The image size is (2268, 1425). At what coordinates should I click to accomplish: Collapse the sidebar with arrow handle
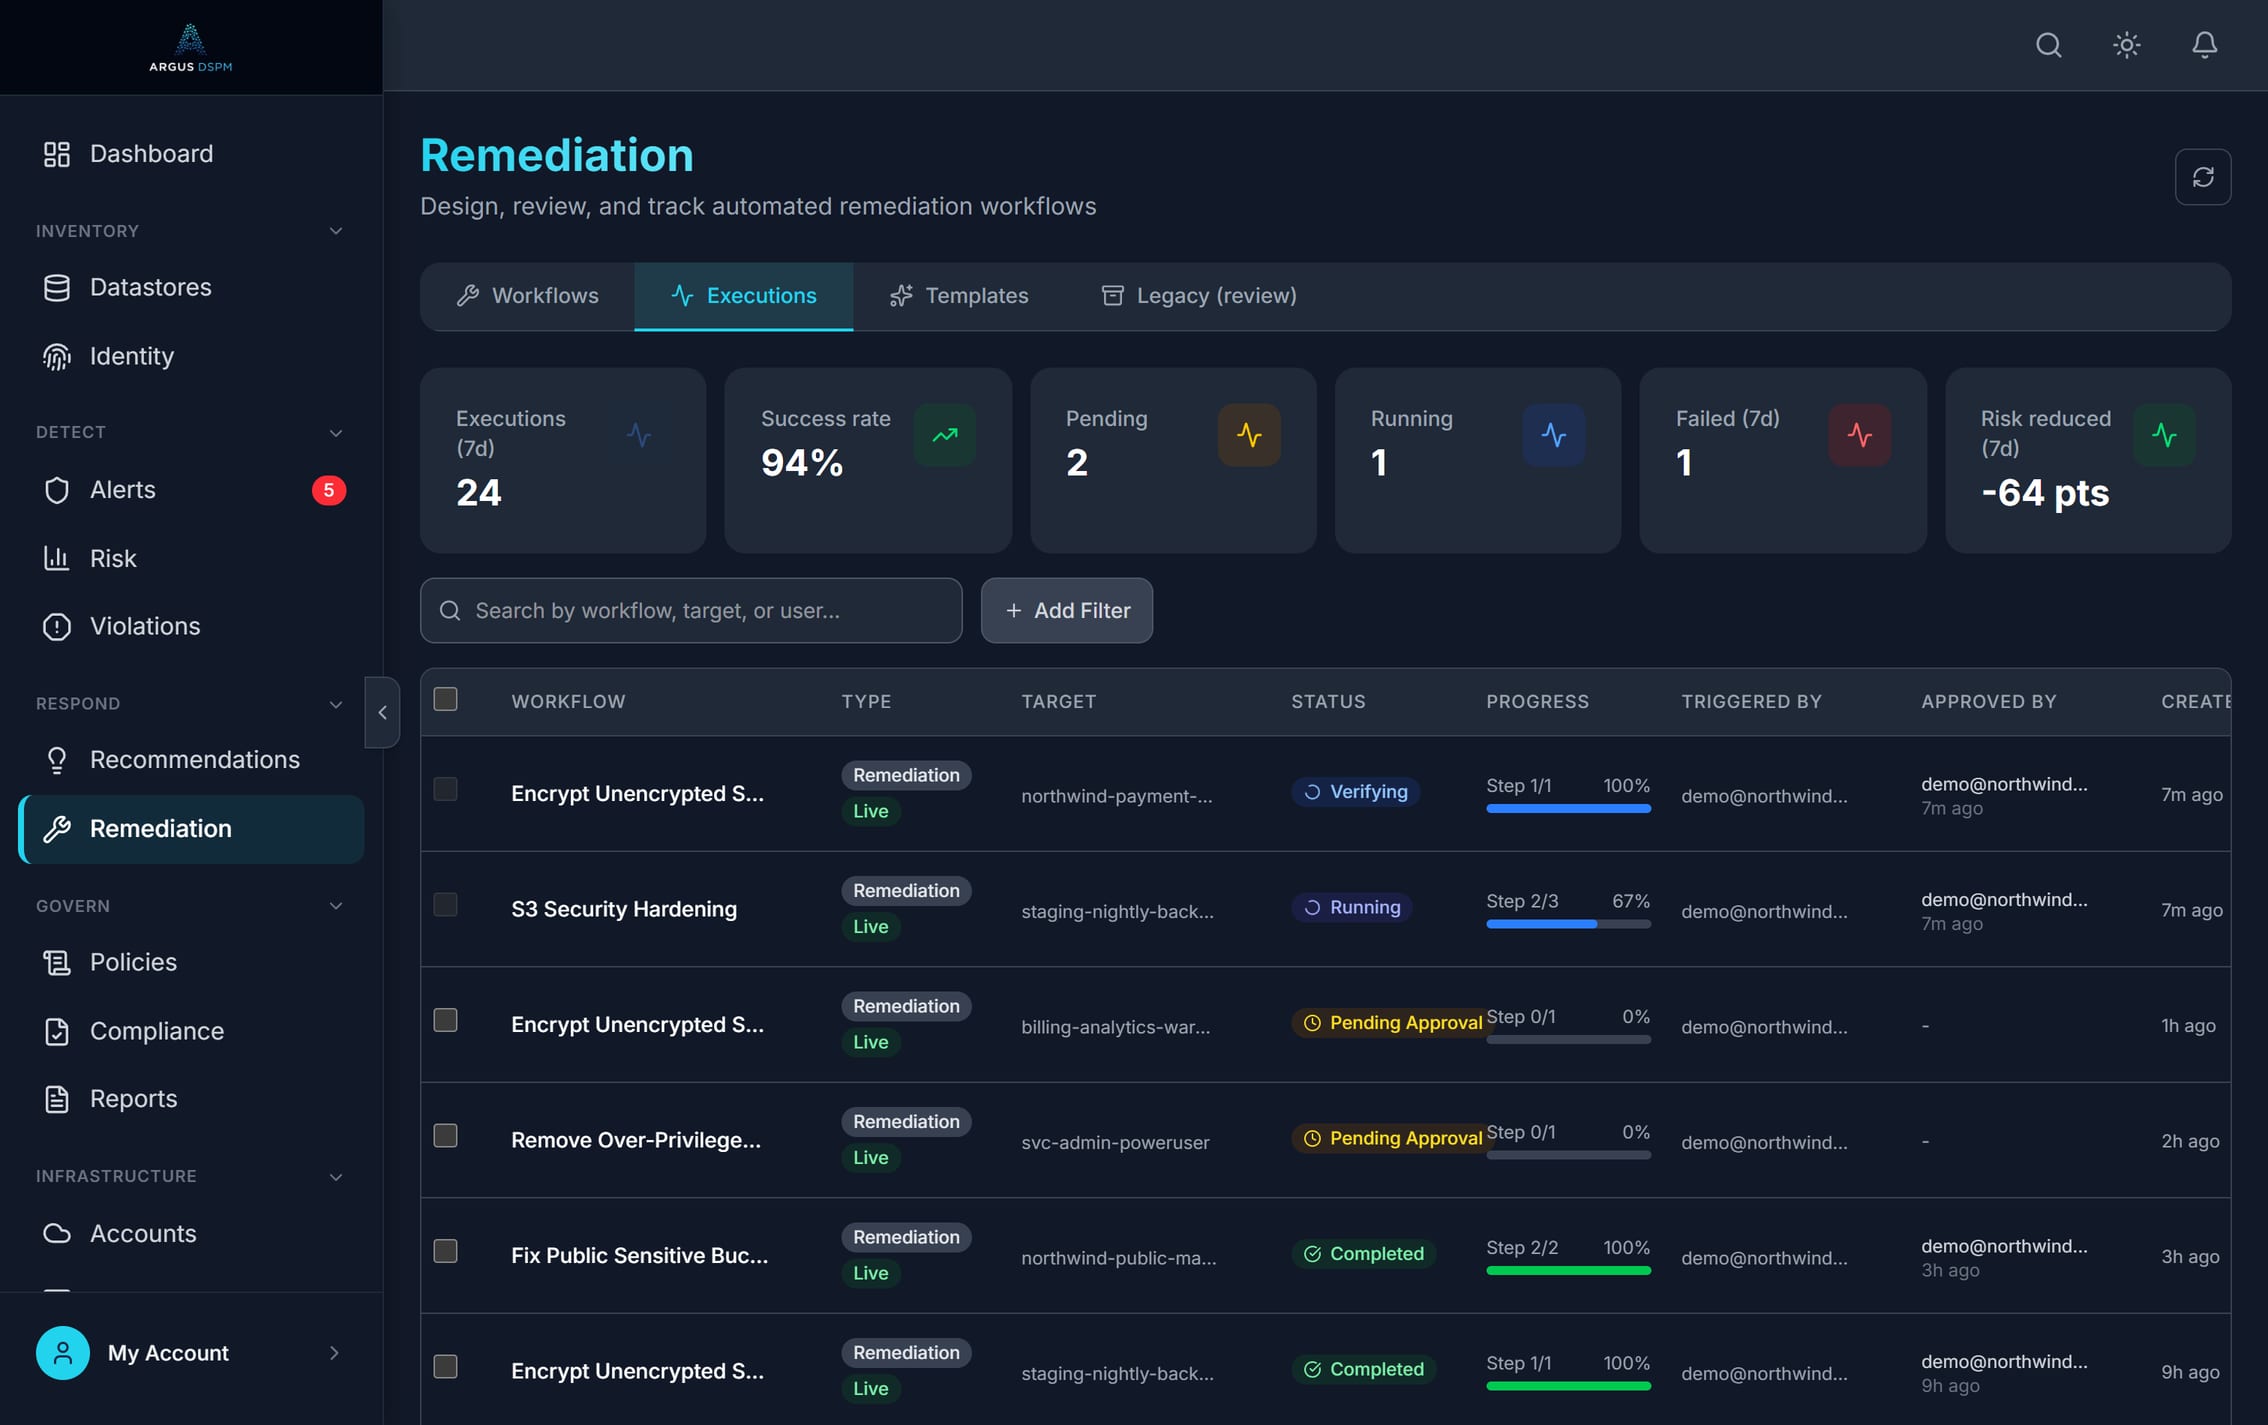click(382, 712)
